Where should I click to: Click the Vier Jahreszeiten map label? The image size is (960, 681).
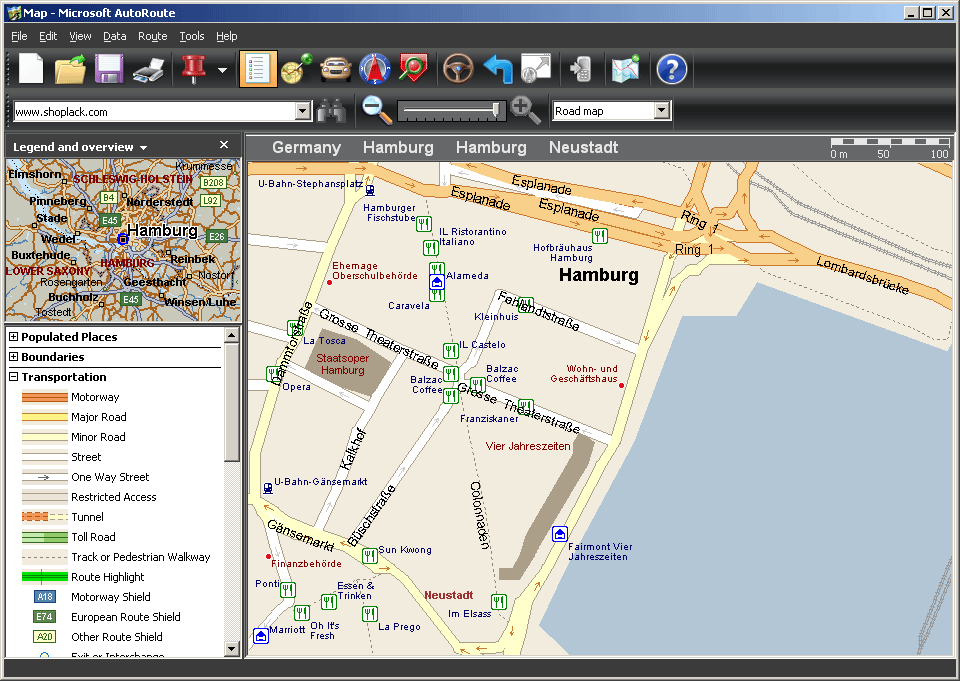tap(528, 446)
